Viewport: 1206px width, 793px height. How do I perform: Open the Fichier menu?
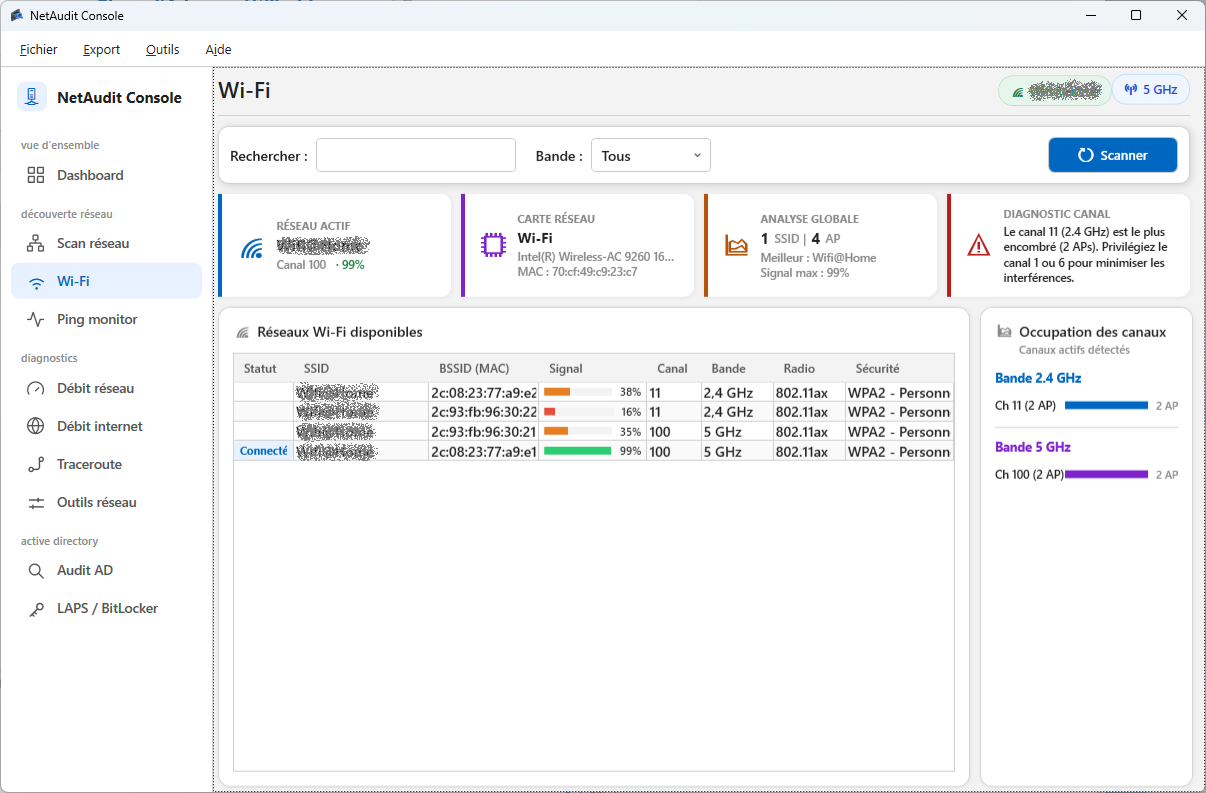coord(39,49)
